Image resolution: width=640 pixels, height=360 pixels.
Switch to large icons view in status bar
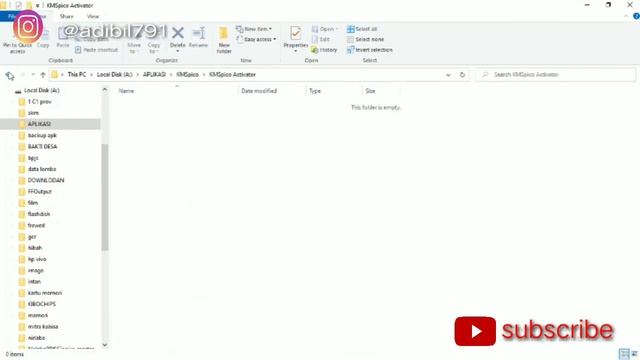(634, 354)
